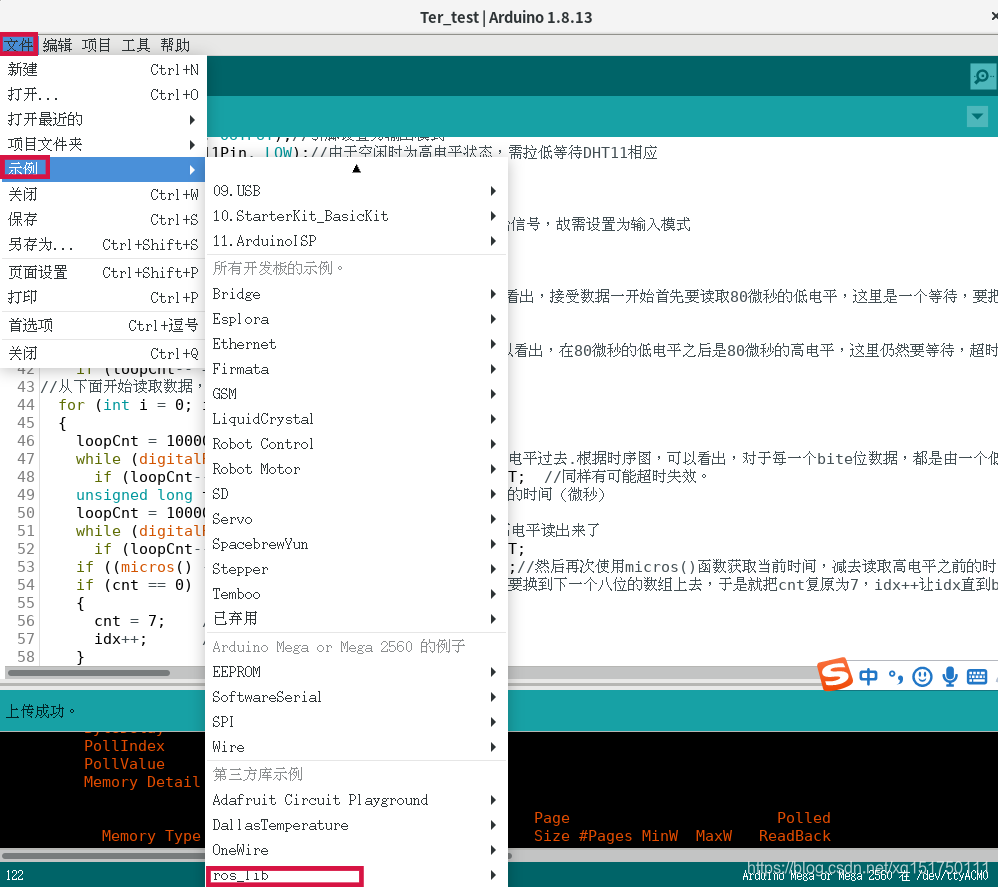Open Firmata examples submenu

tap(356, 369)
